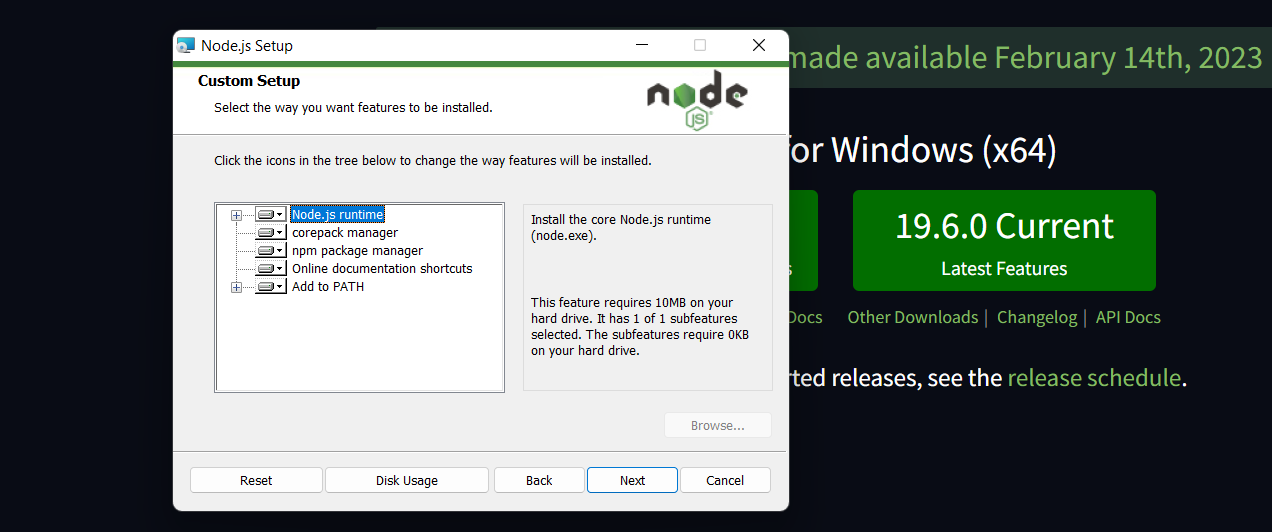Download 19.6.0 Current from the webpage
The width and height of the screenshot is (1272, 532).
click(1004, 240)
